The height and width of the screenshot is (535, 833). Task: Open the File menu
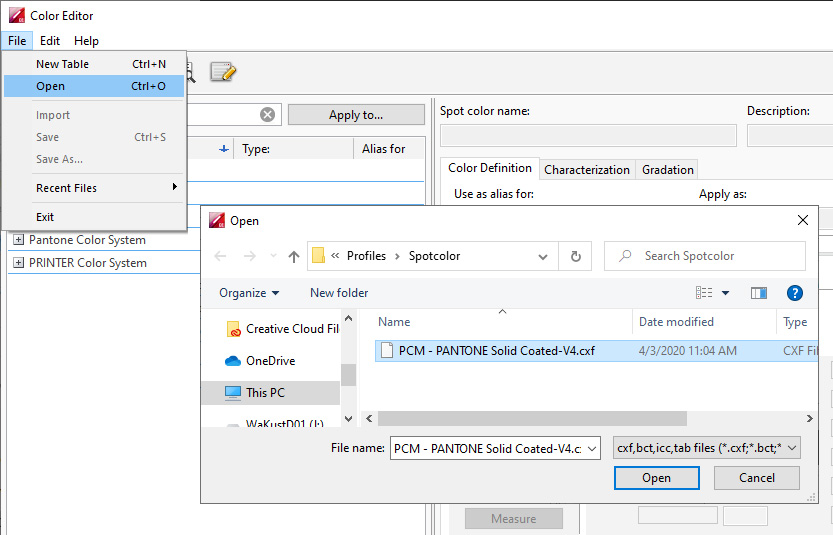tap(17, 41)
